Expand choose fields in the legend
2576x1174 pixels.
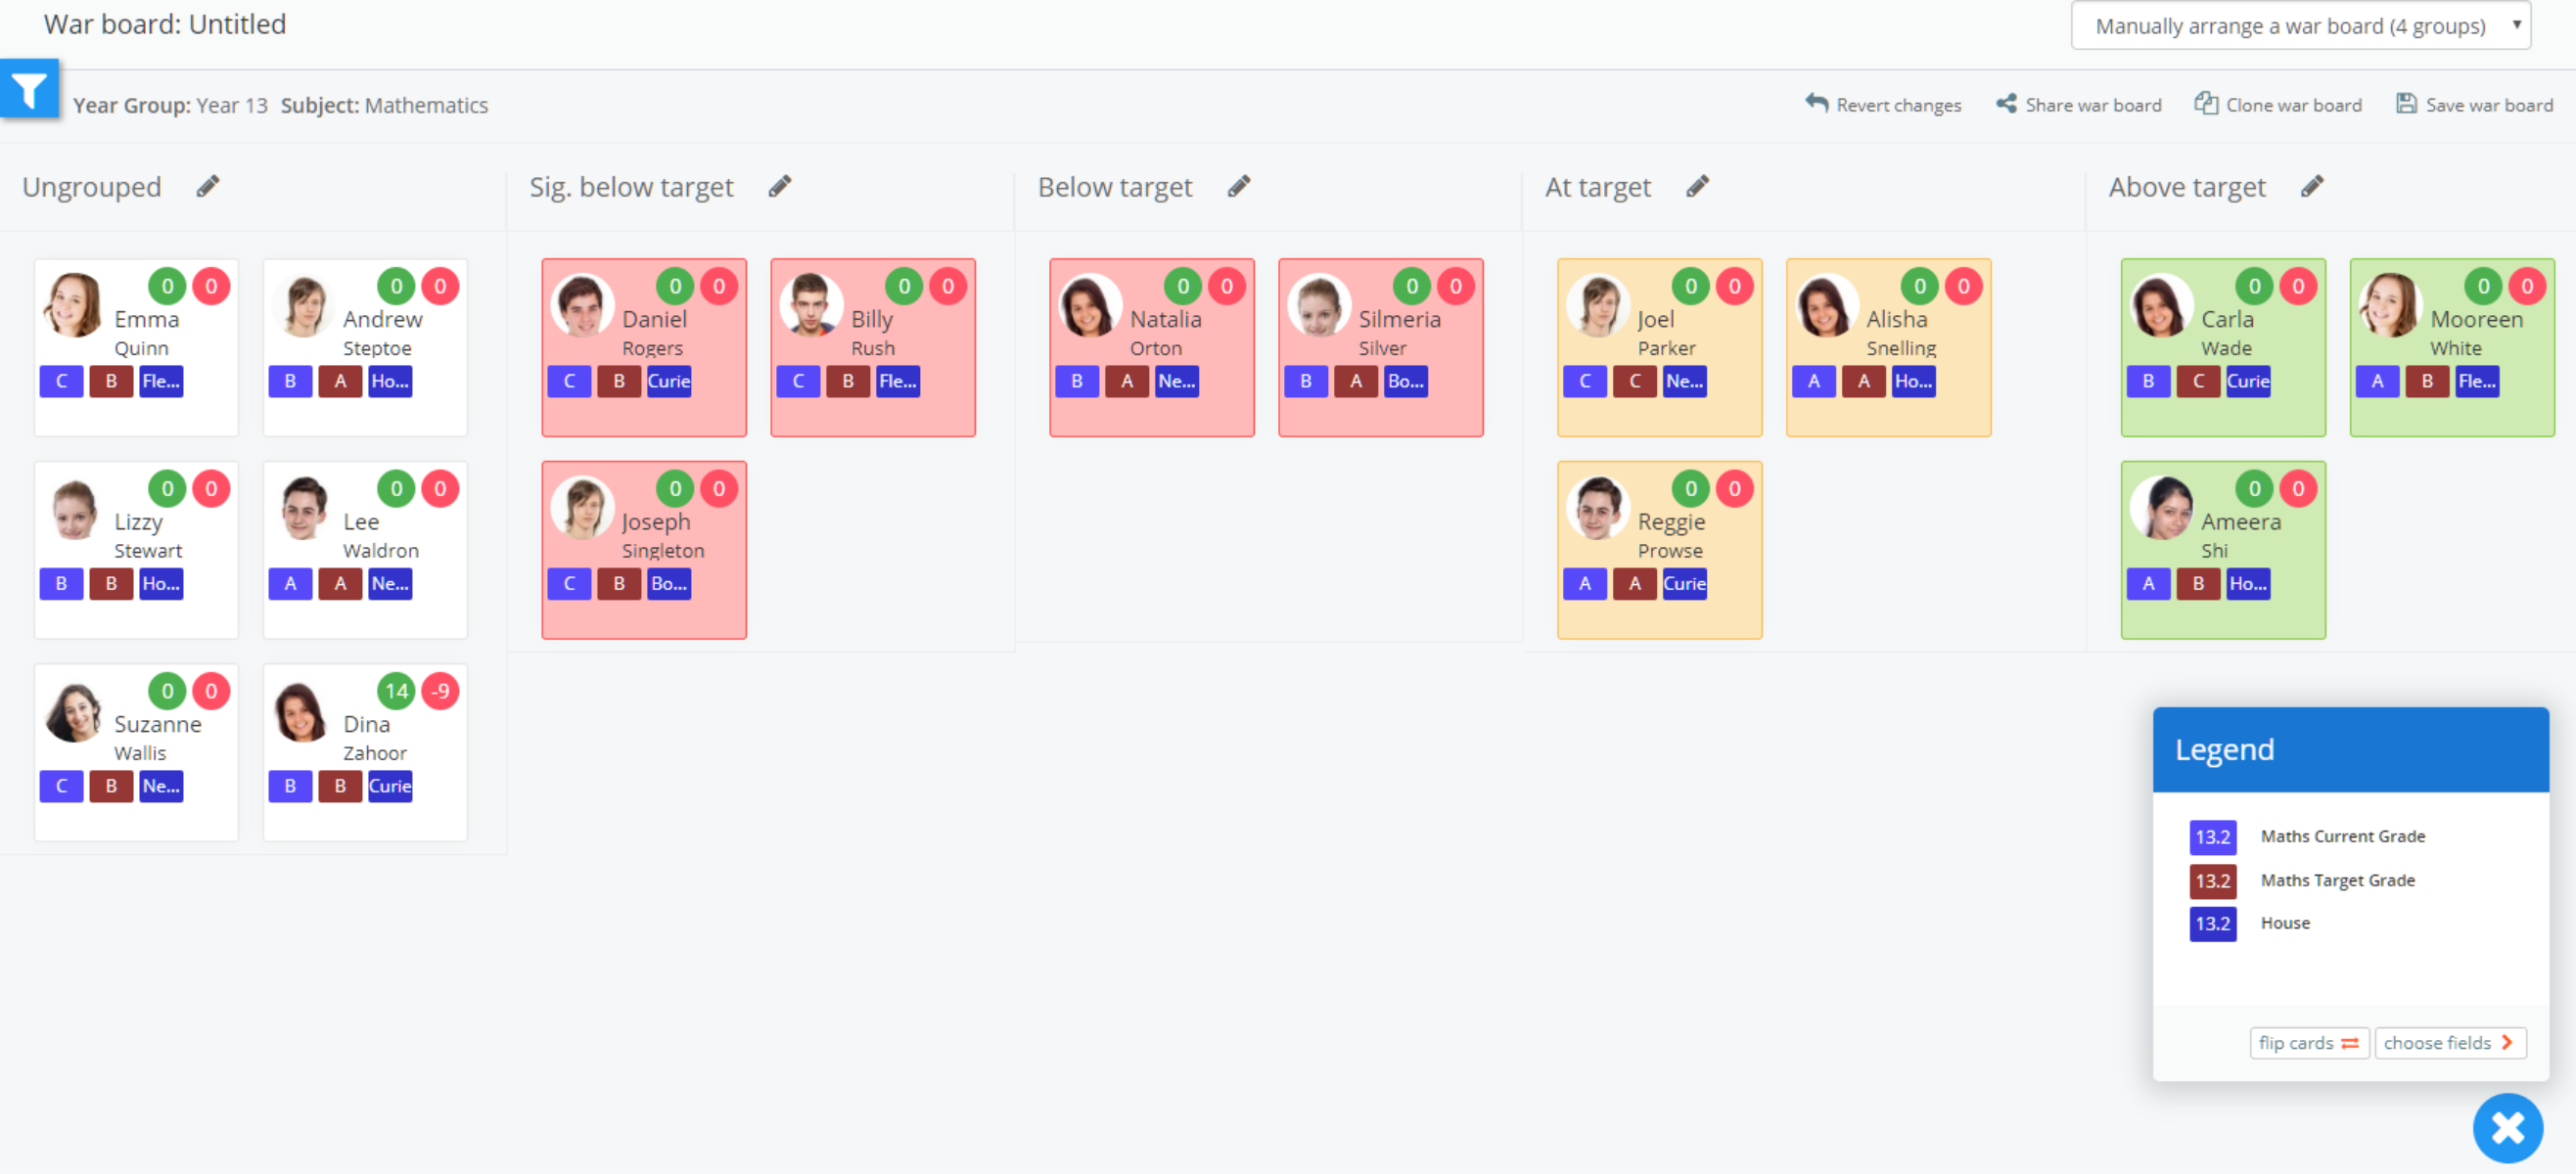2449,1042
